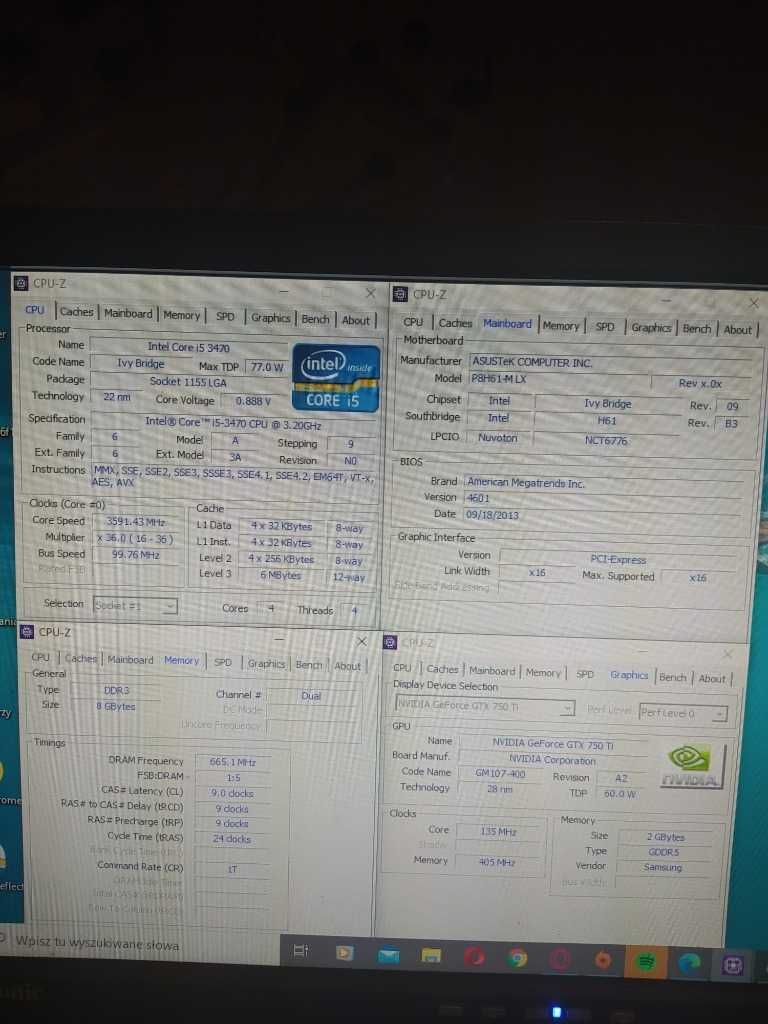768x1024 pixels.
Task: Click the Windows search box 'Wpisz tu wyszukiwane słowa'
Action: [97, 943]
